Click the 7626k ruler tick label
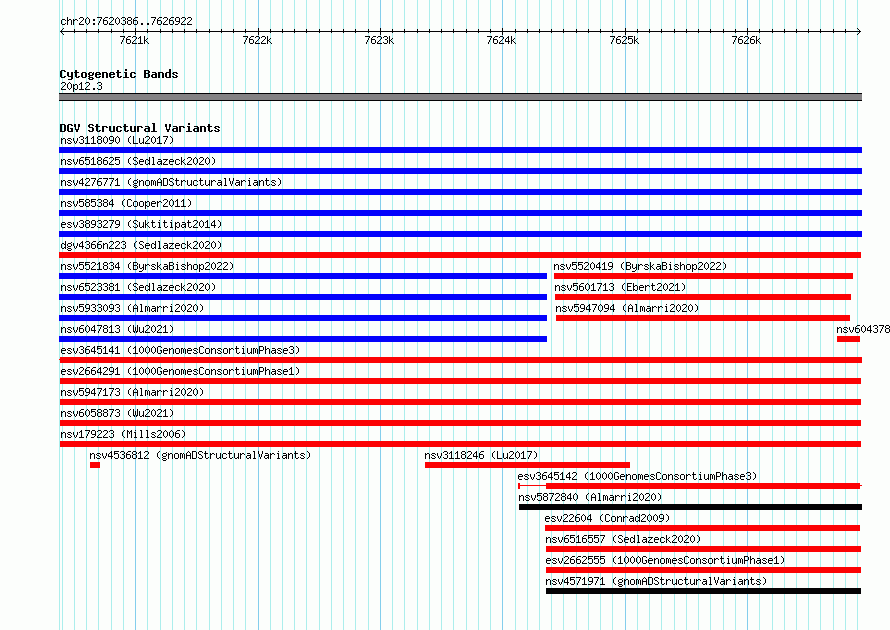This screenshot has width=890, height=630. (746, 40)
